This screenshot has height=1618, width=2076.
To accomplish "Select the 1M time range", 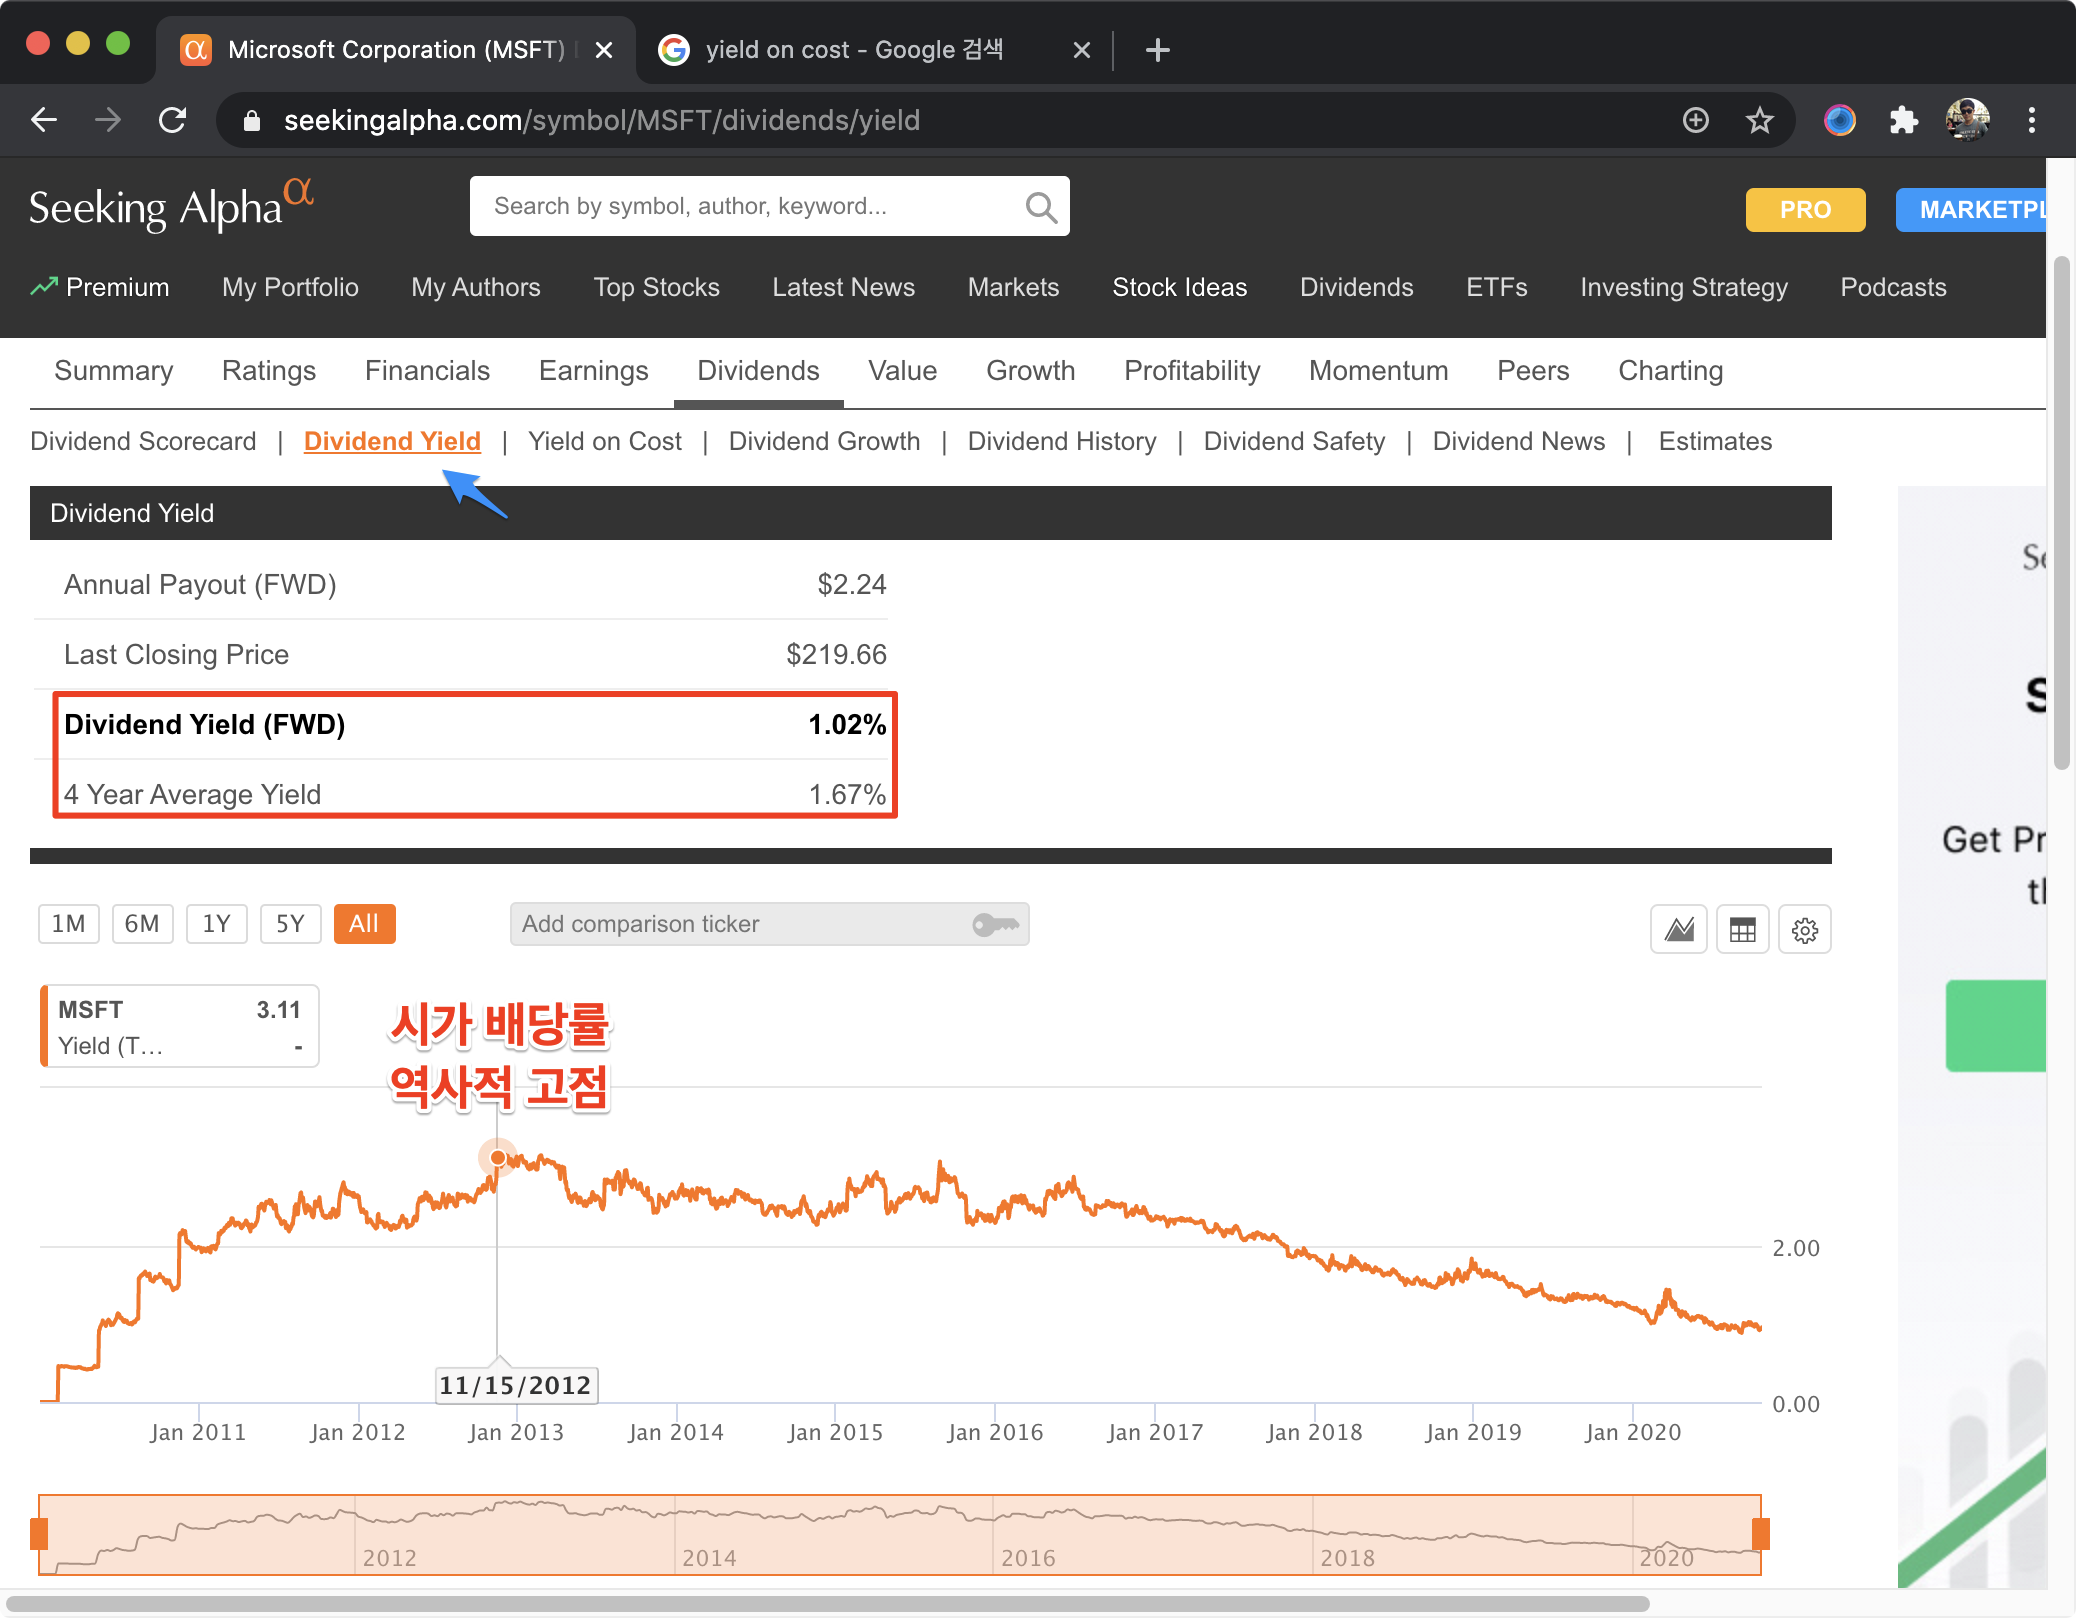I will click(x=68, y=924).
